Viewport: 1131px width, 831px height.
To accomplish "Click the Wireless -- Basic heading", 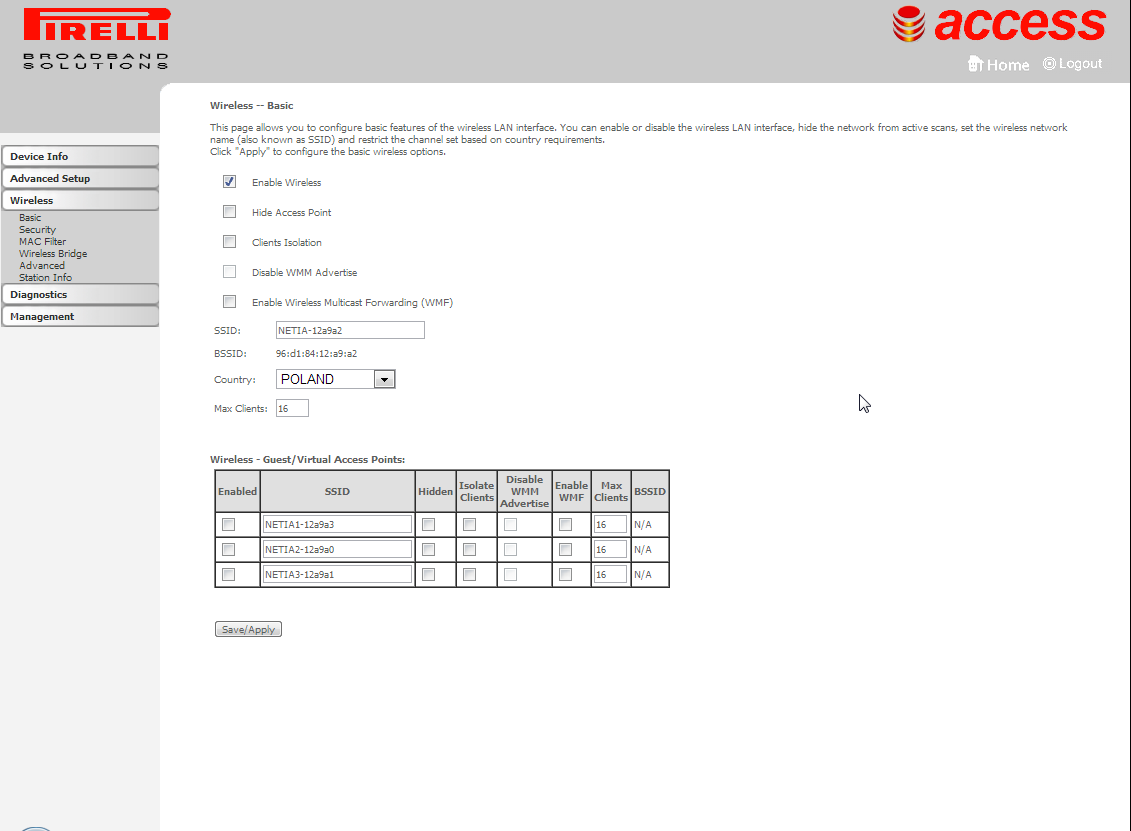I will [x=252, y=105].
